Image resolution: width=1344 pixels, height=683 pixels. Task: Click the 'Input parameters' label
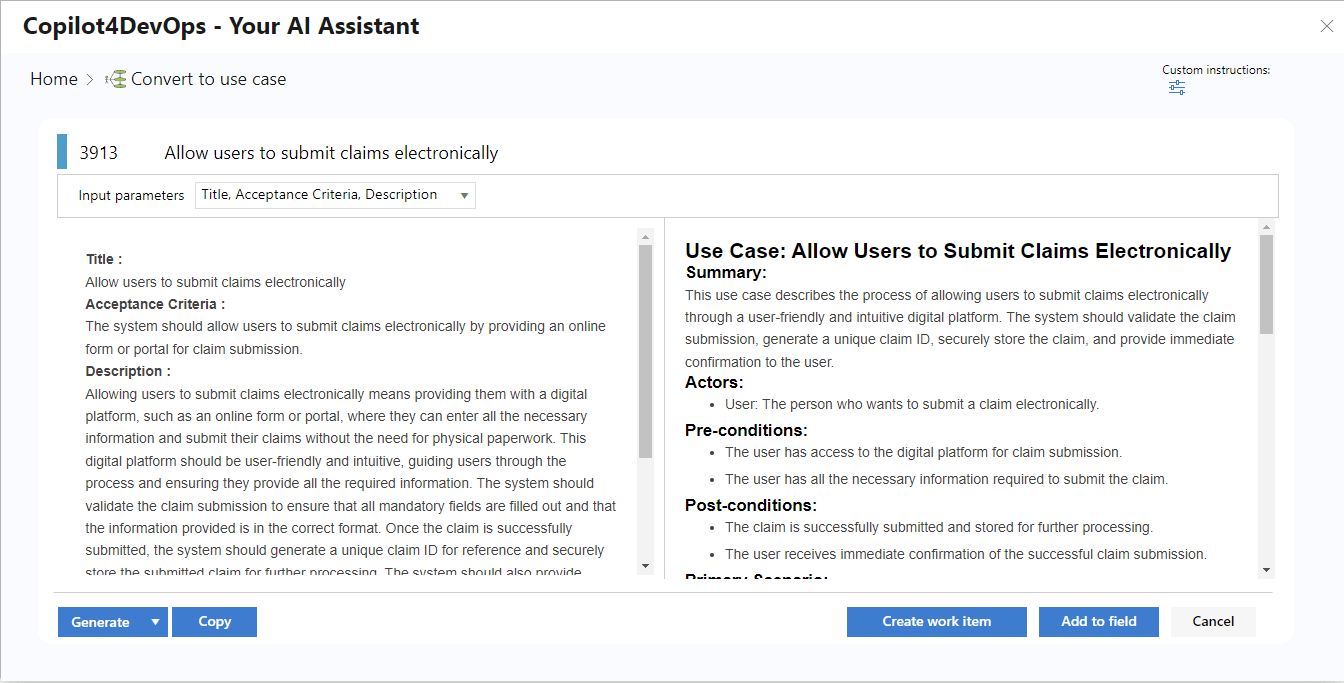click(132, 196)
